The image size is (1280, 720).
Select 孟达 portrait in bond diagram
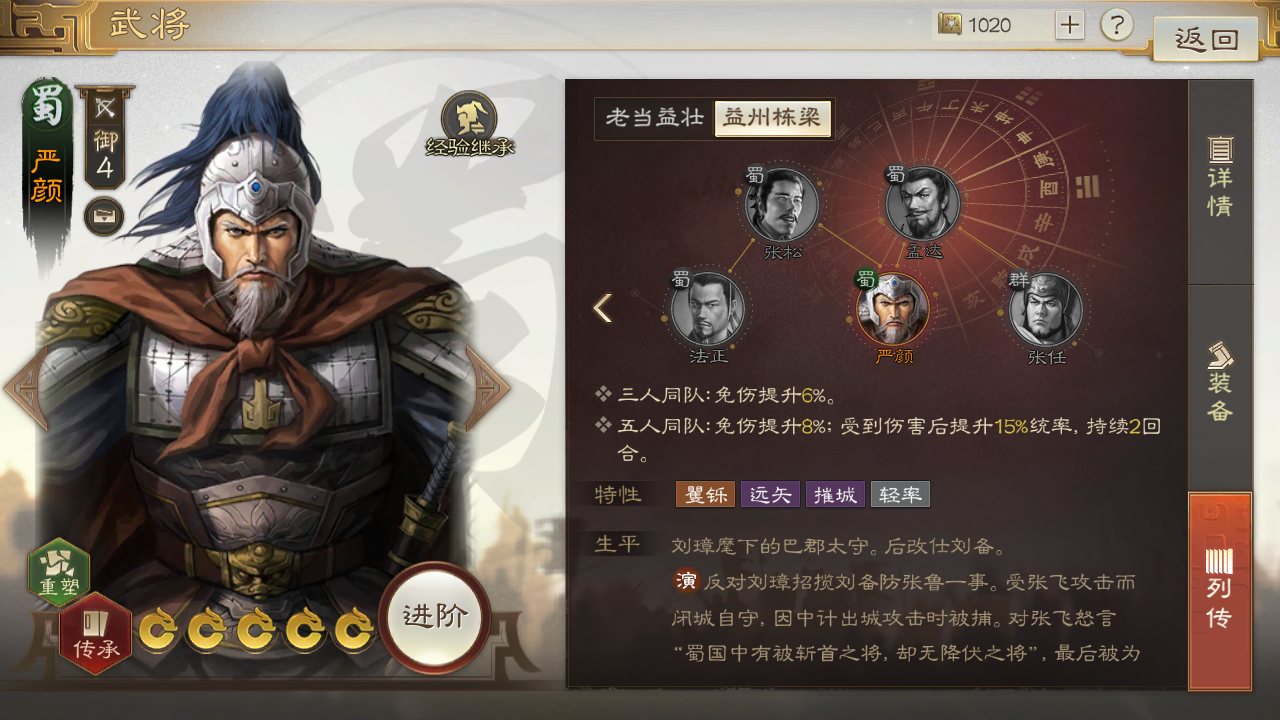923,205
